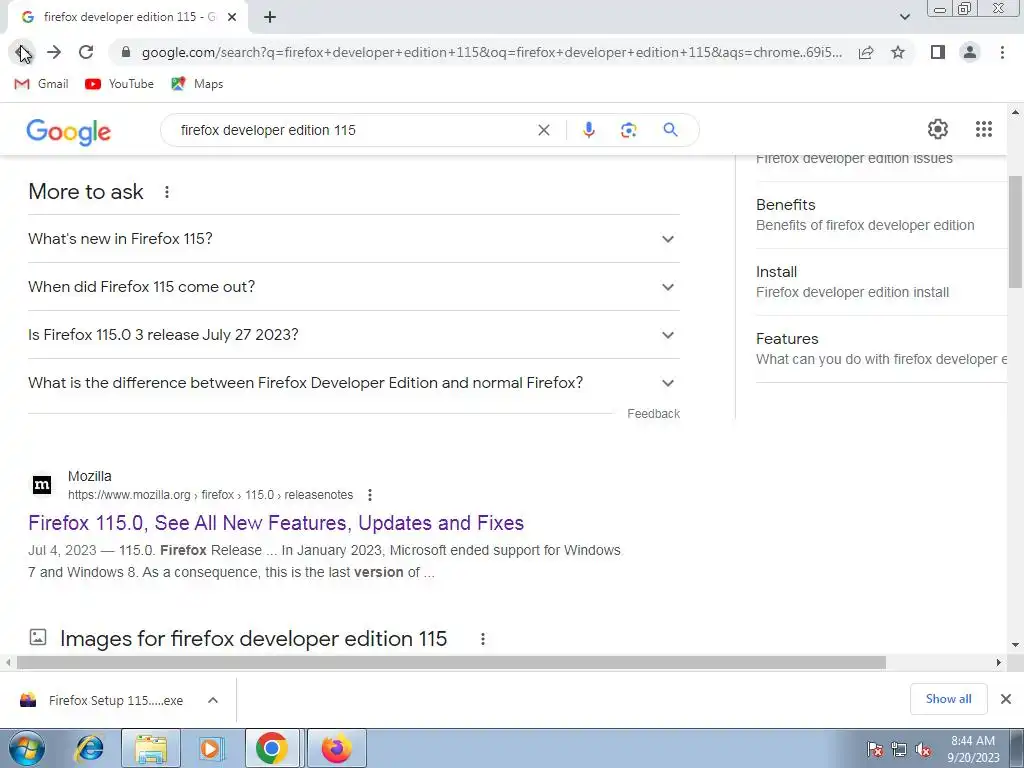Click scroll down arrow of page
The image size is (1024, 768).
[x=1016, y=645]
